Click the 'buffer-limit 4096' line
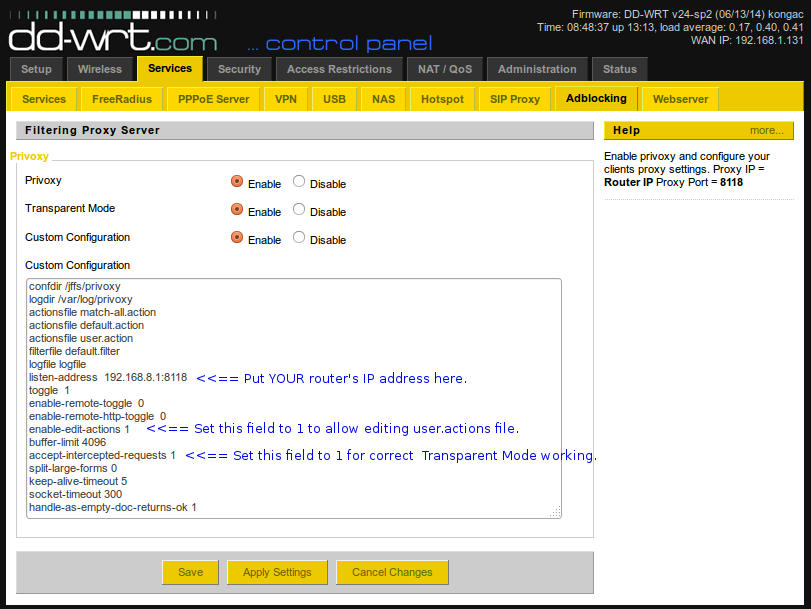Viewport: 811px width, 609px height. coord(67,442)
